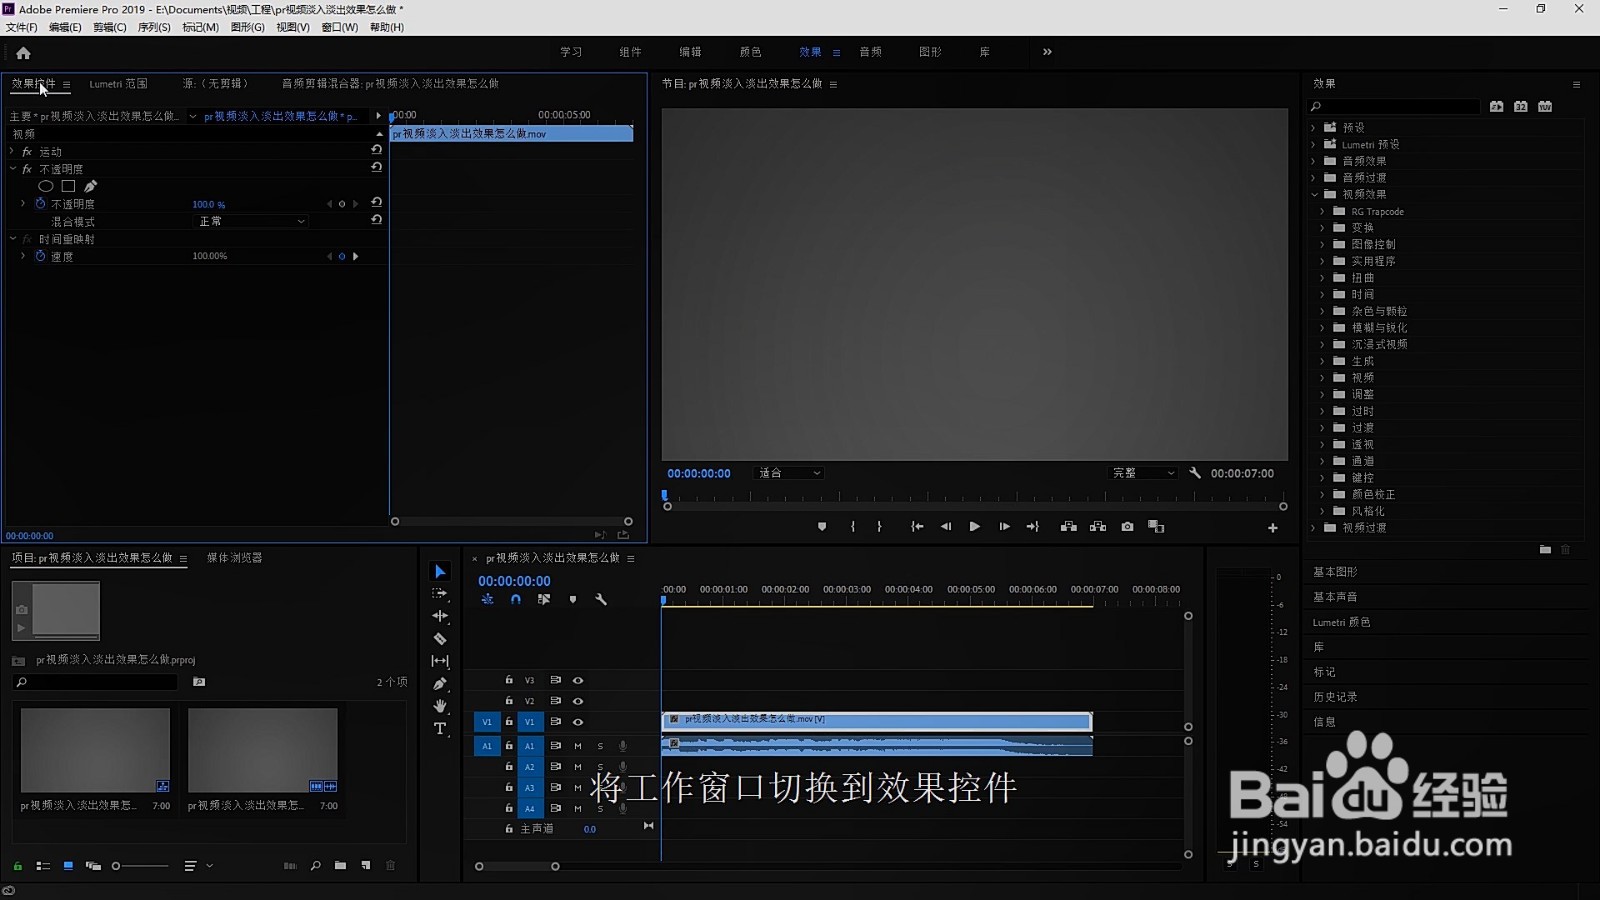1600x900 pixels.
Task: Add a marker in the program monitor
Action: (x=822, y=527)
